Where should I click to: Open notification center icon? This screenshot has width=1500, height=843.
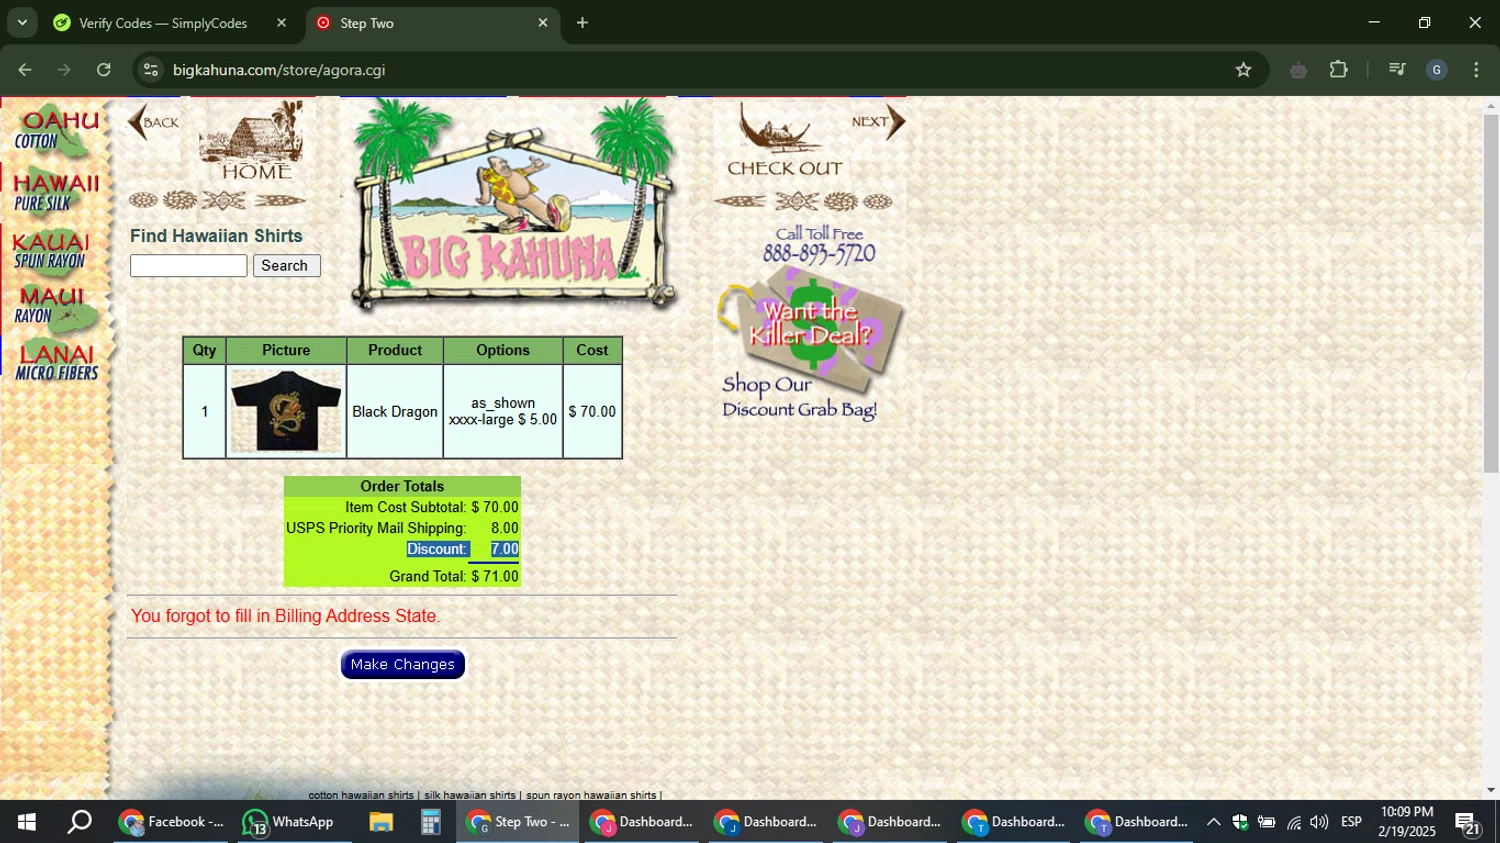pyautogui.click(x=1468, y=823)
